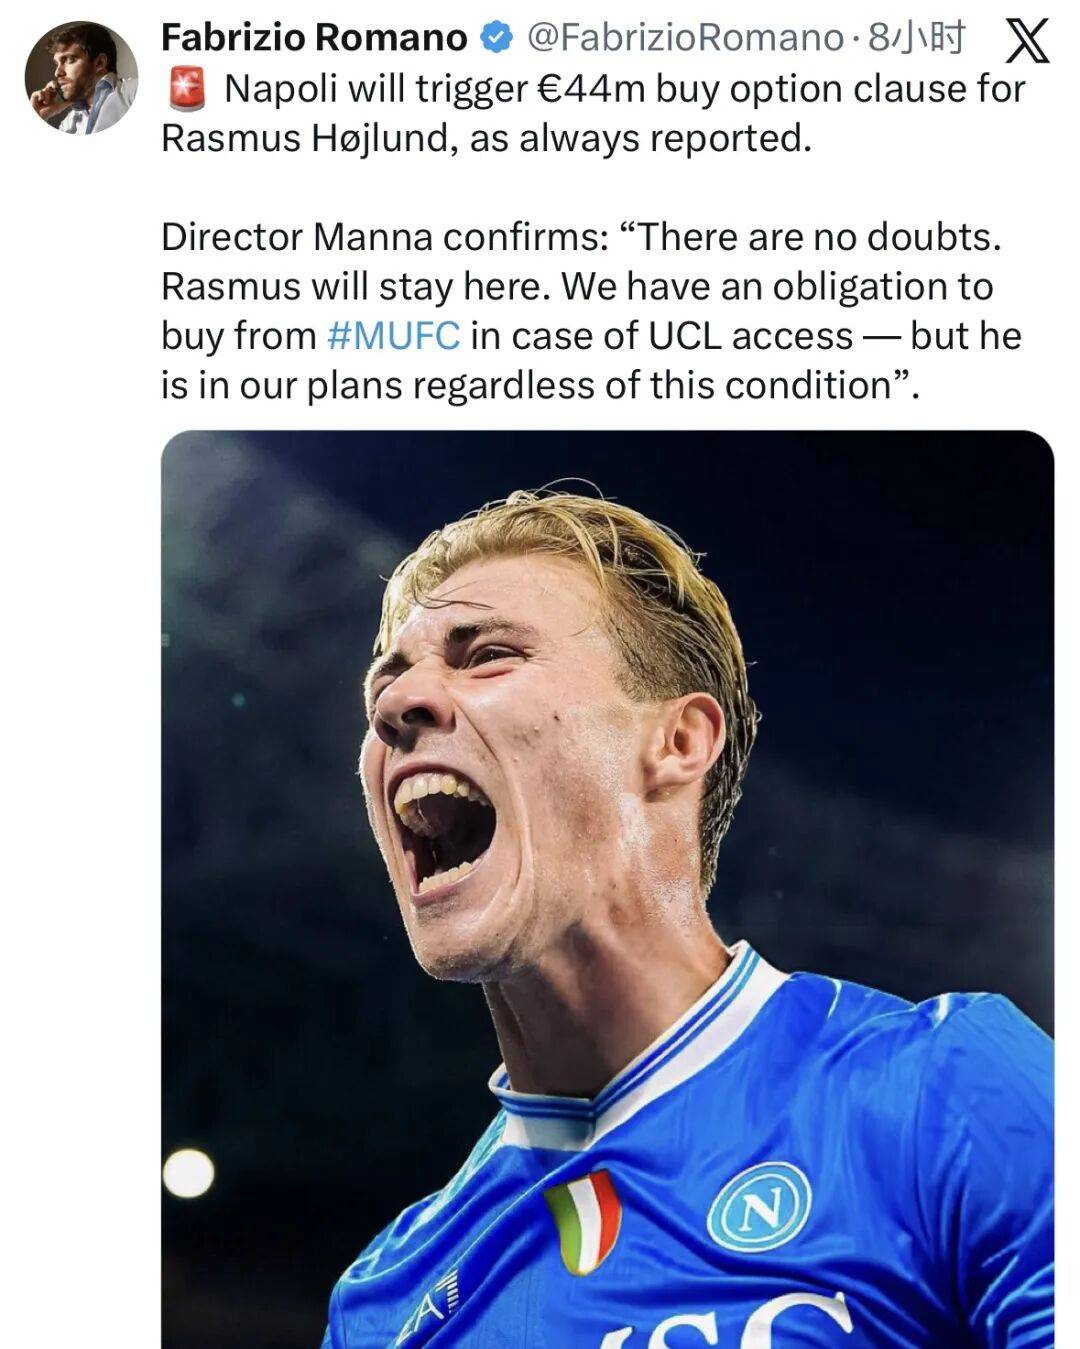Viewport: 1080px width, 1349px height.
Task: Click the bright stadium light spot
Action: (189, 1173)
